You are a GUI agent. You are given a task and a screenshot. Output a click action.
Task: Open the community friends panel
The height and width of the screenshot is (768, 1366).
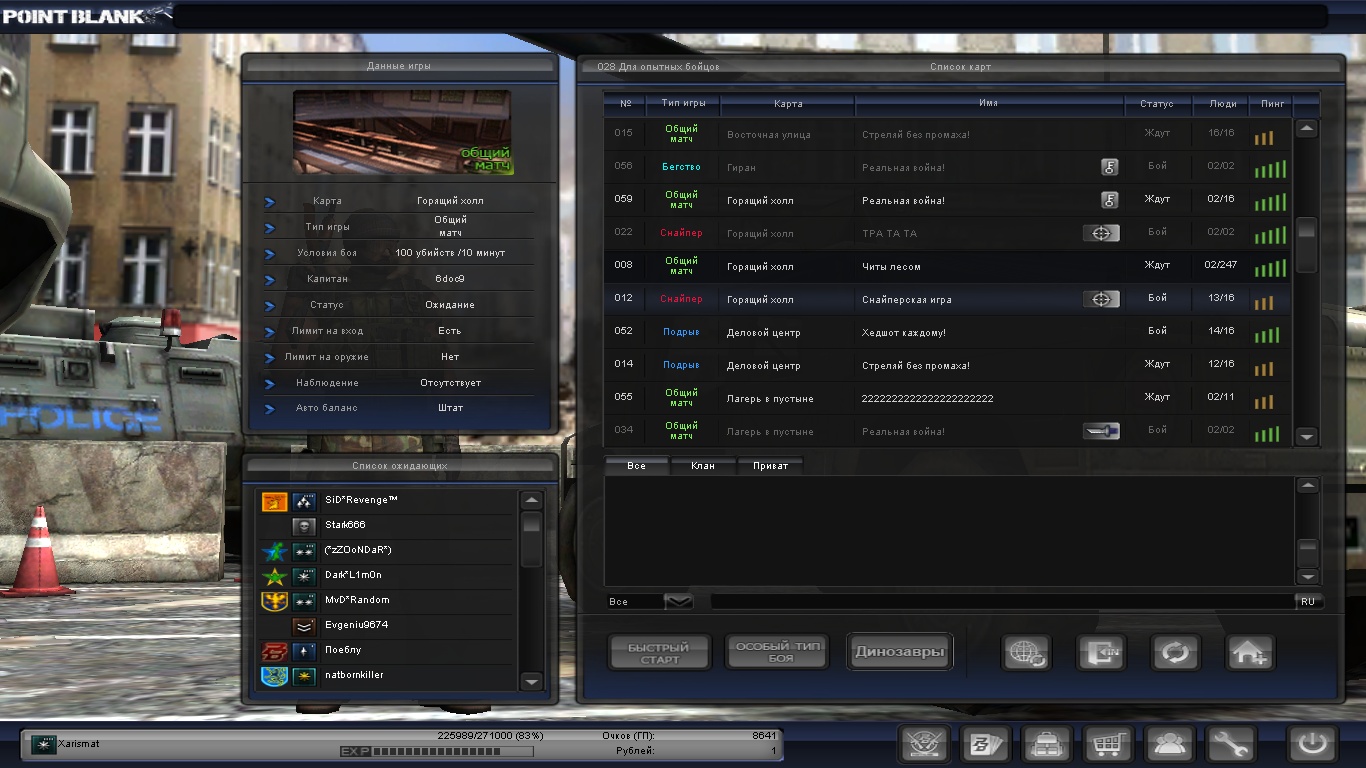pos(1170,744)
